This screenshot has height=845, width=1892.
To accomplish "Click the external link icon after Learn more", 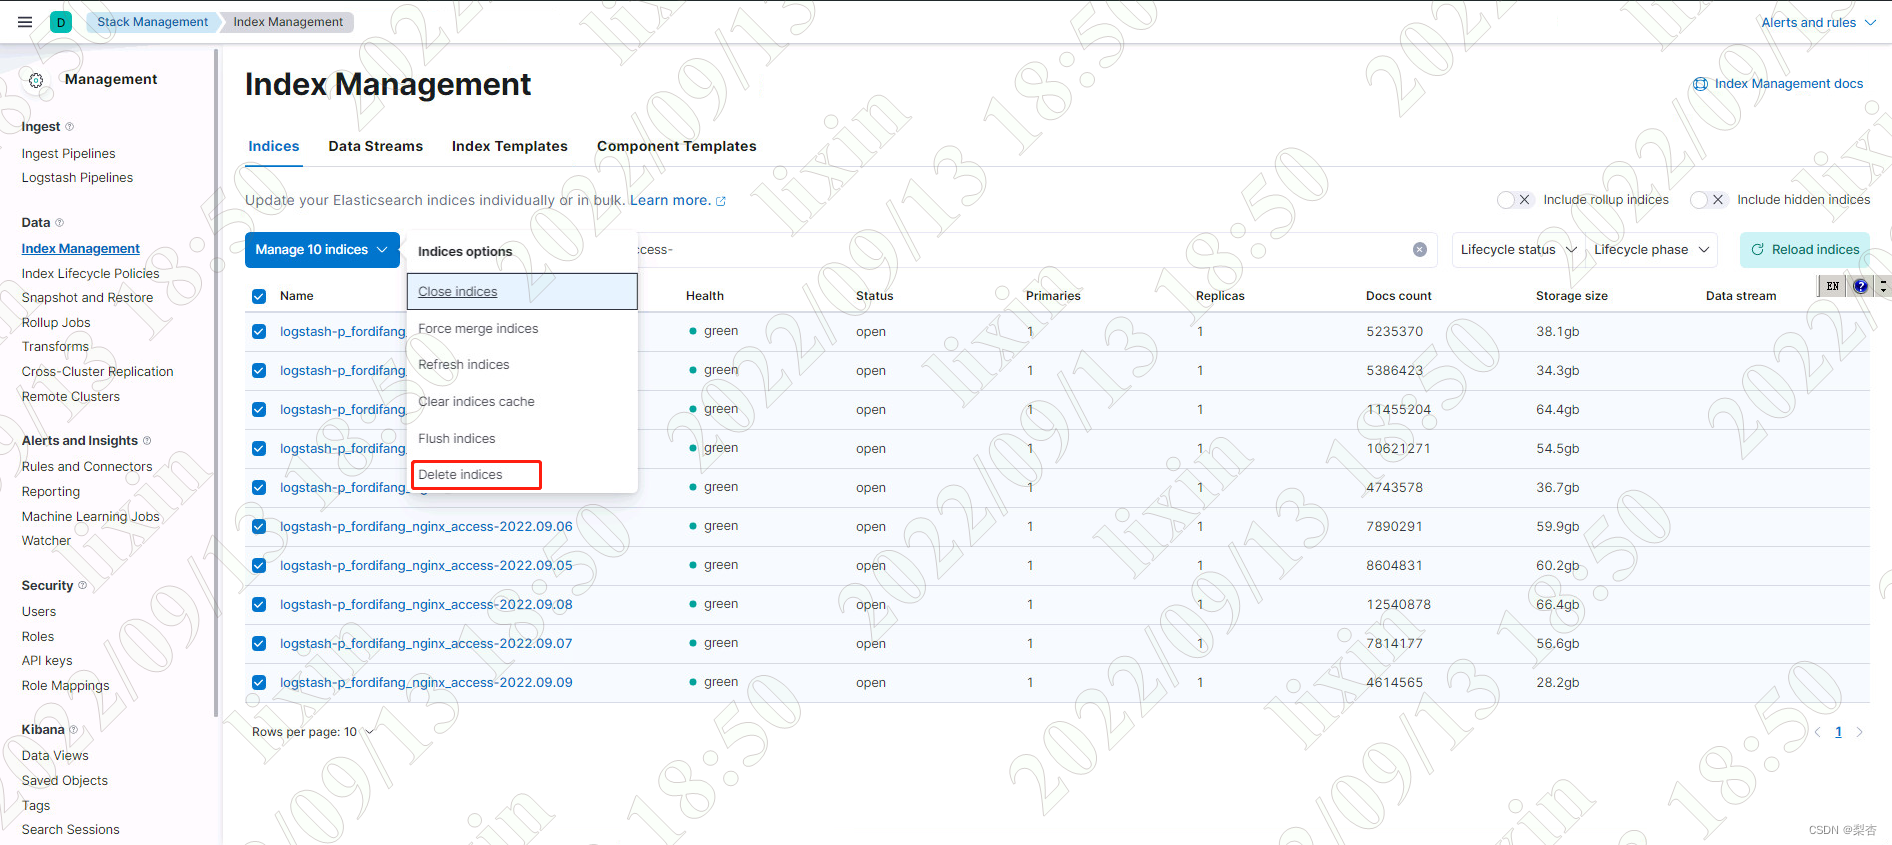I will 721,201.
